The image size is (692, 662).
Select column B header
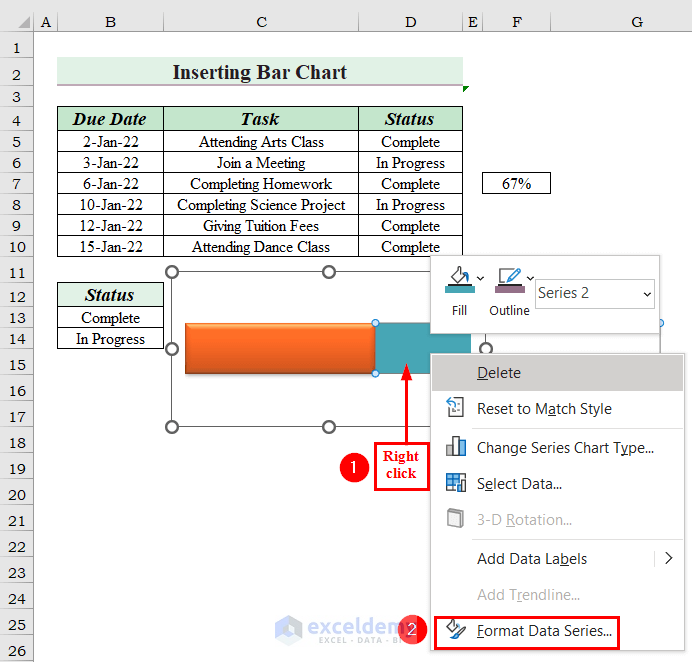pos(110,22)
